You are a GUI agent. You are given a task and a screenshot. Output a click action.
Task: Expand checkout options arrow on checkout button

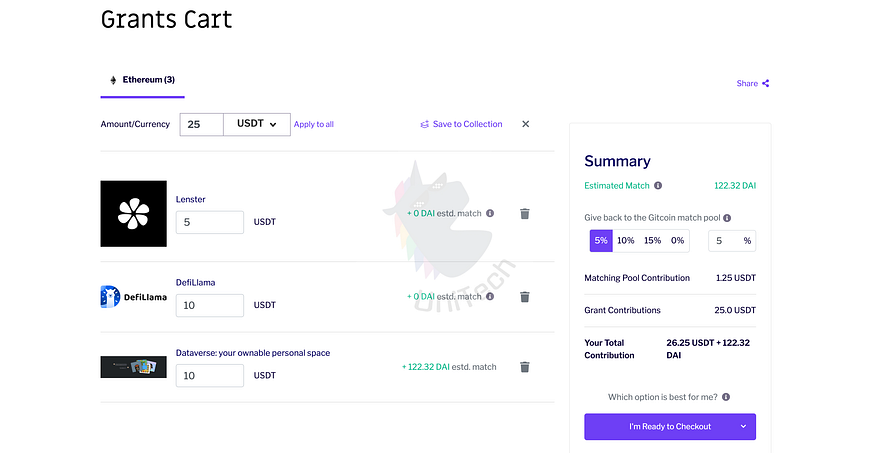pos(743,427)
